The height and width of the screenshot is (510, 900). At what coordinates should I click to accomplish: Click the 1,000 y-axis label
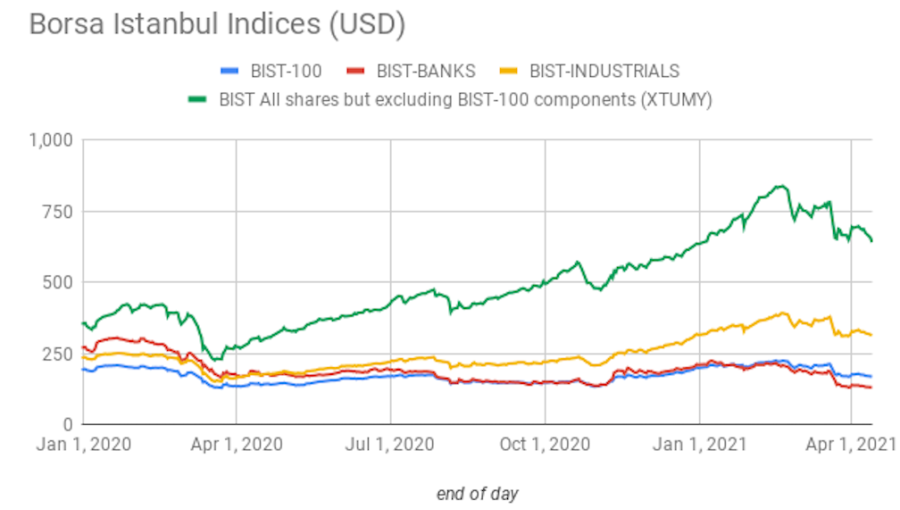pos(49,140)
